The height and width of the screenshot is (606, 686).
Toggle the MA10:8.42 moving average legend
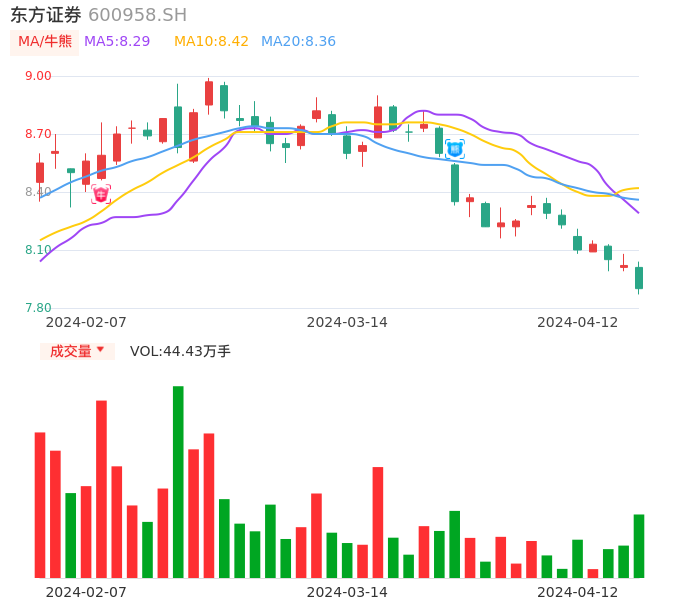[211, 42]
